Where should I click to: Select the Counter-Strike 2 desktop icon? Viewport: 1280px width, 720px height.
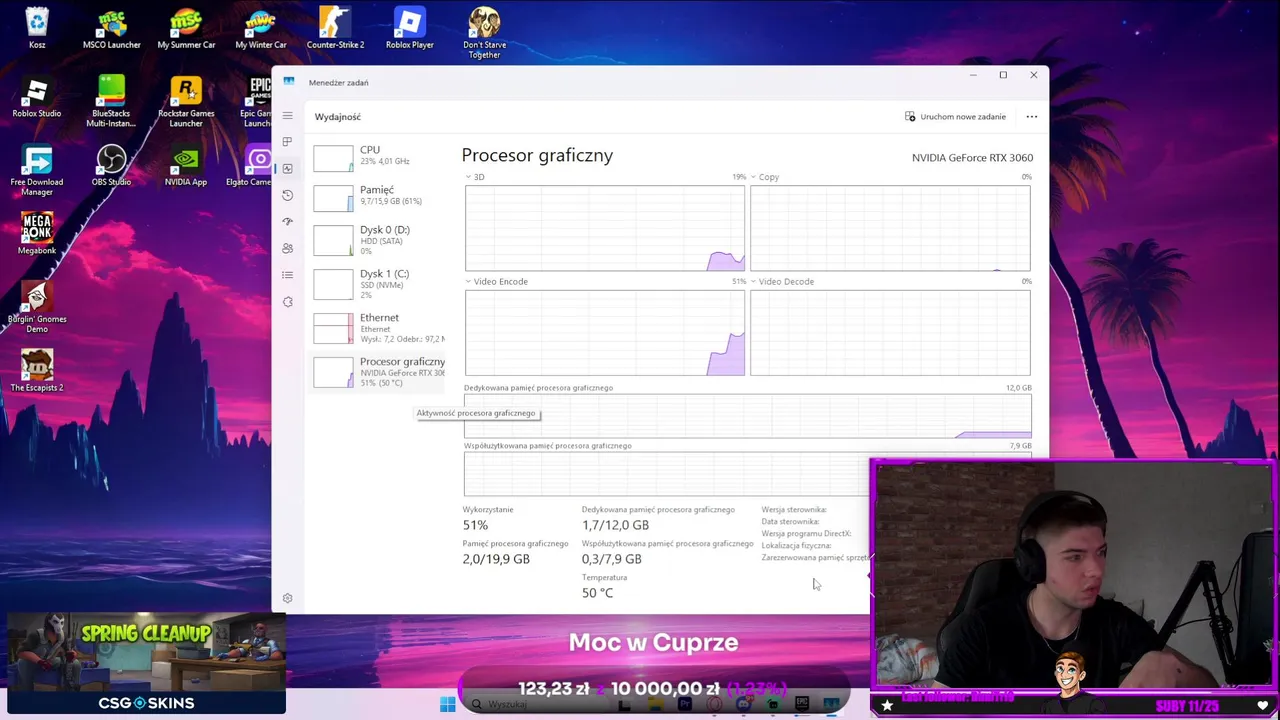(x=335, y=28)
